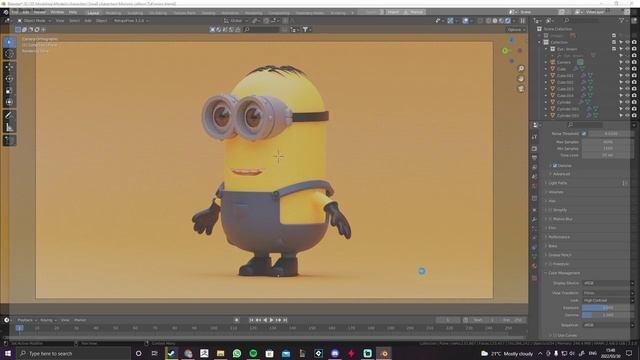Open the Global transform orientation dropdown

click(235, 20)
